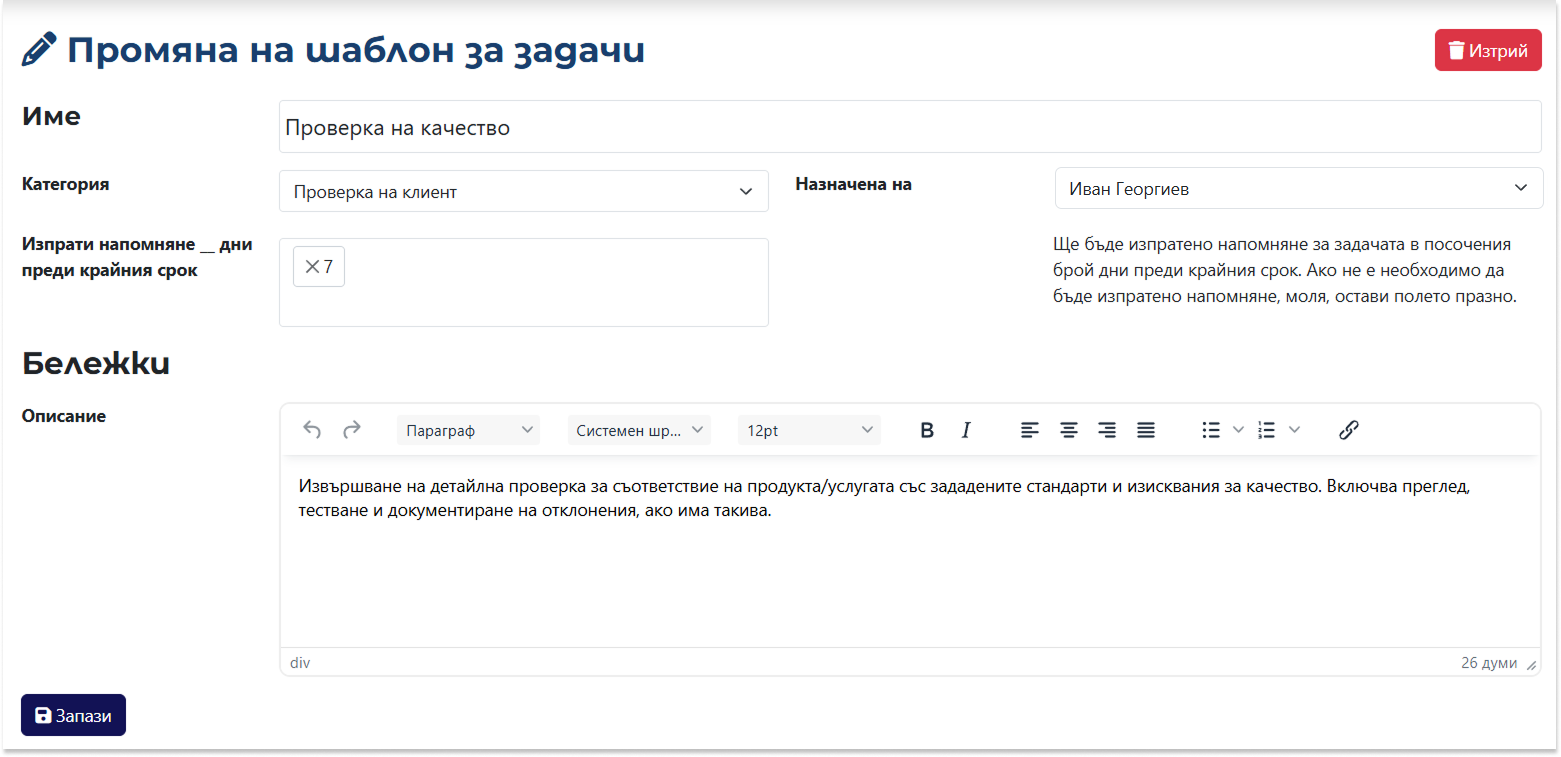The height and width of the screenshot is (757, 1561).
Task: Click the editor resize handle corner
Action: [x=1531, y=664]
